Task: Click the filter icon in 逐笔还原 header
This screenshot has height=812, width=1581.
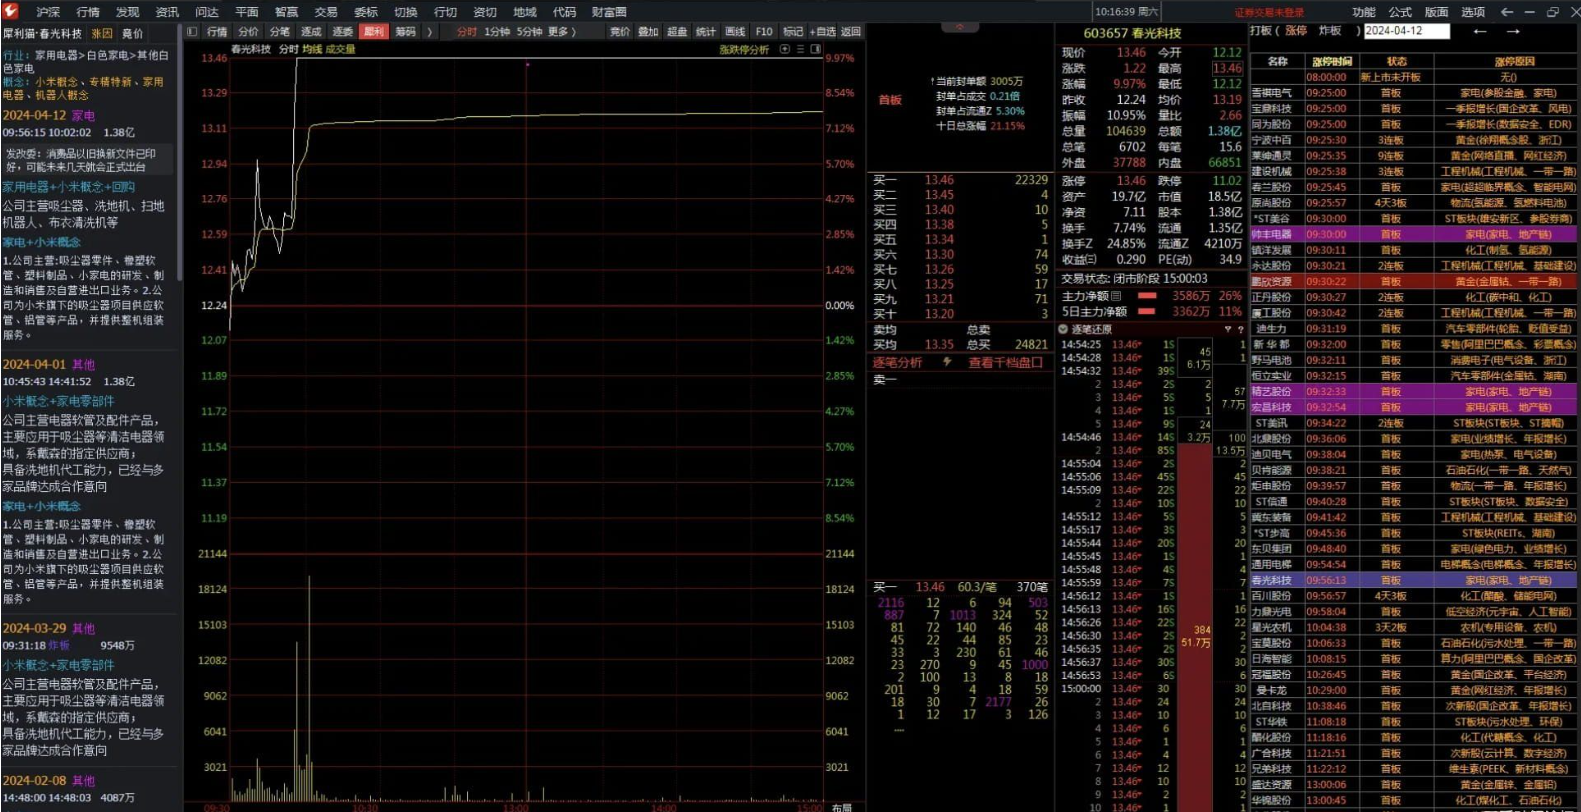Action: [x=1227, y=329]
